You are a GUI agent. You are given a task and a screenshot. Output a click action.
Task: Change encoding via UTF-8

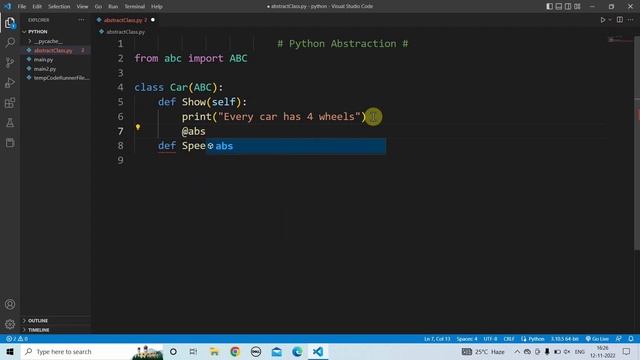coord(490,339)
